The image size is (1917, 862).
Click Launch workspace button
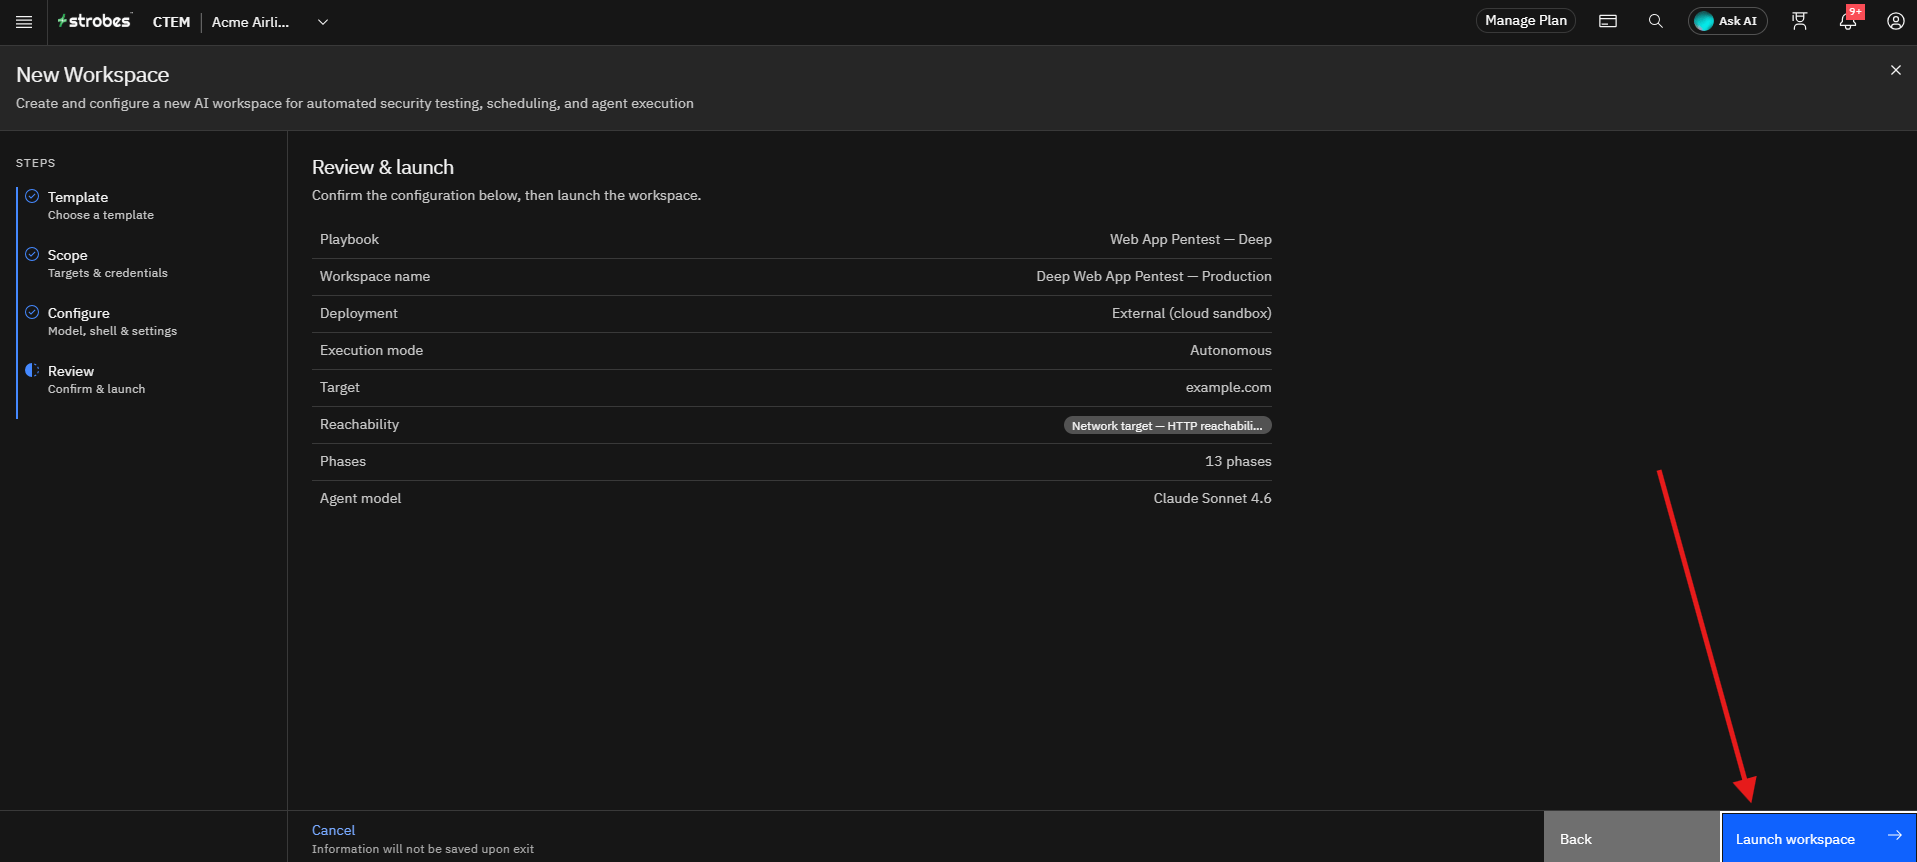point(1819,839)
